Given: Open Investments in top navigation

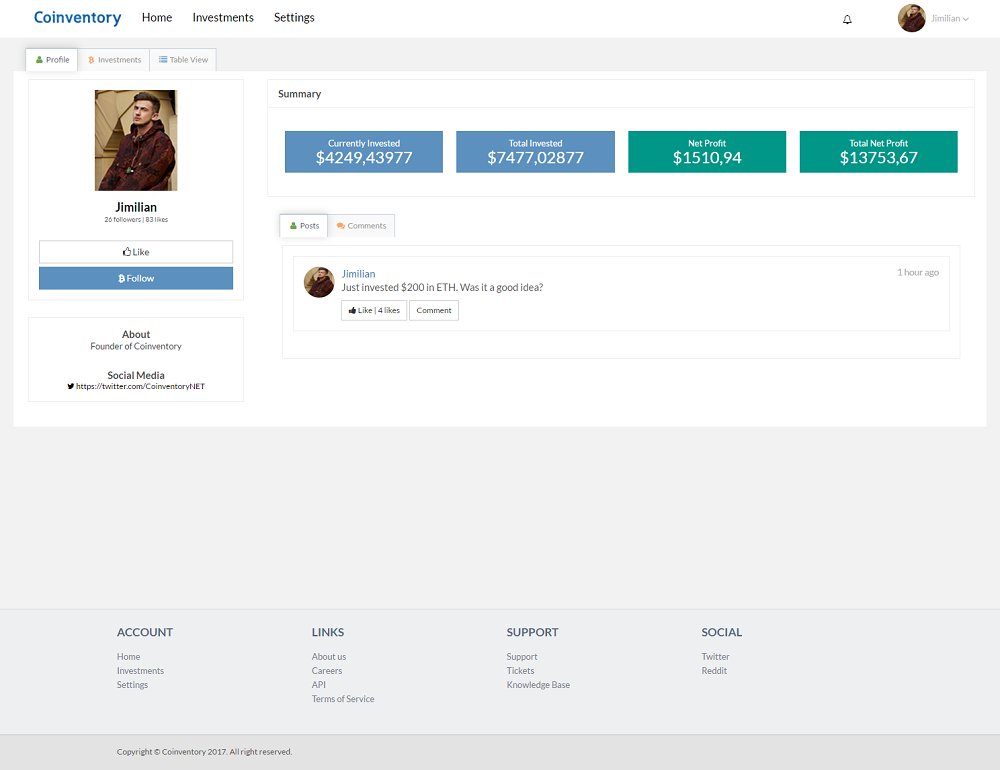Looking at the screenshot, I should tap(223, 18).
